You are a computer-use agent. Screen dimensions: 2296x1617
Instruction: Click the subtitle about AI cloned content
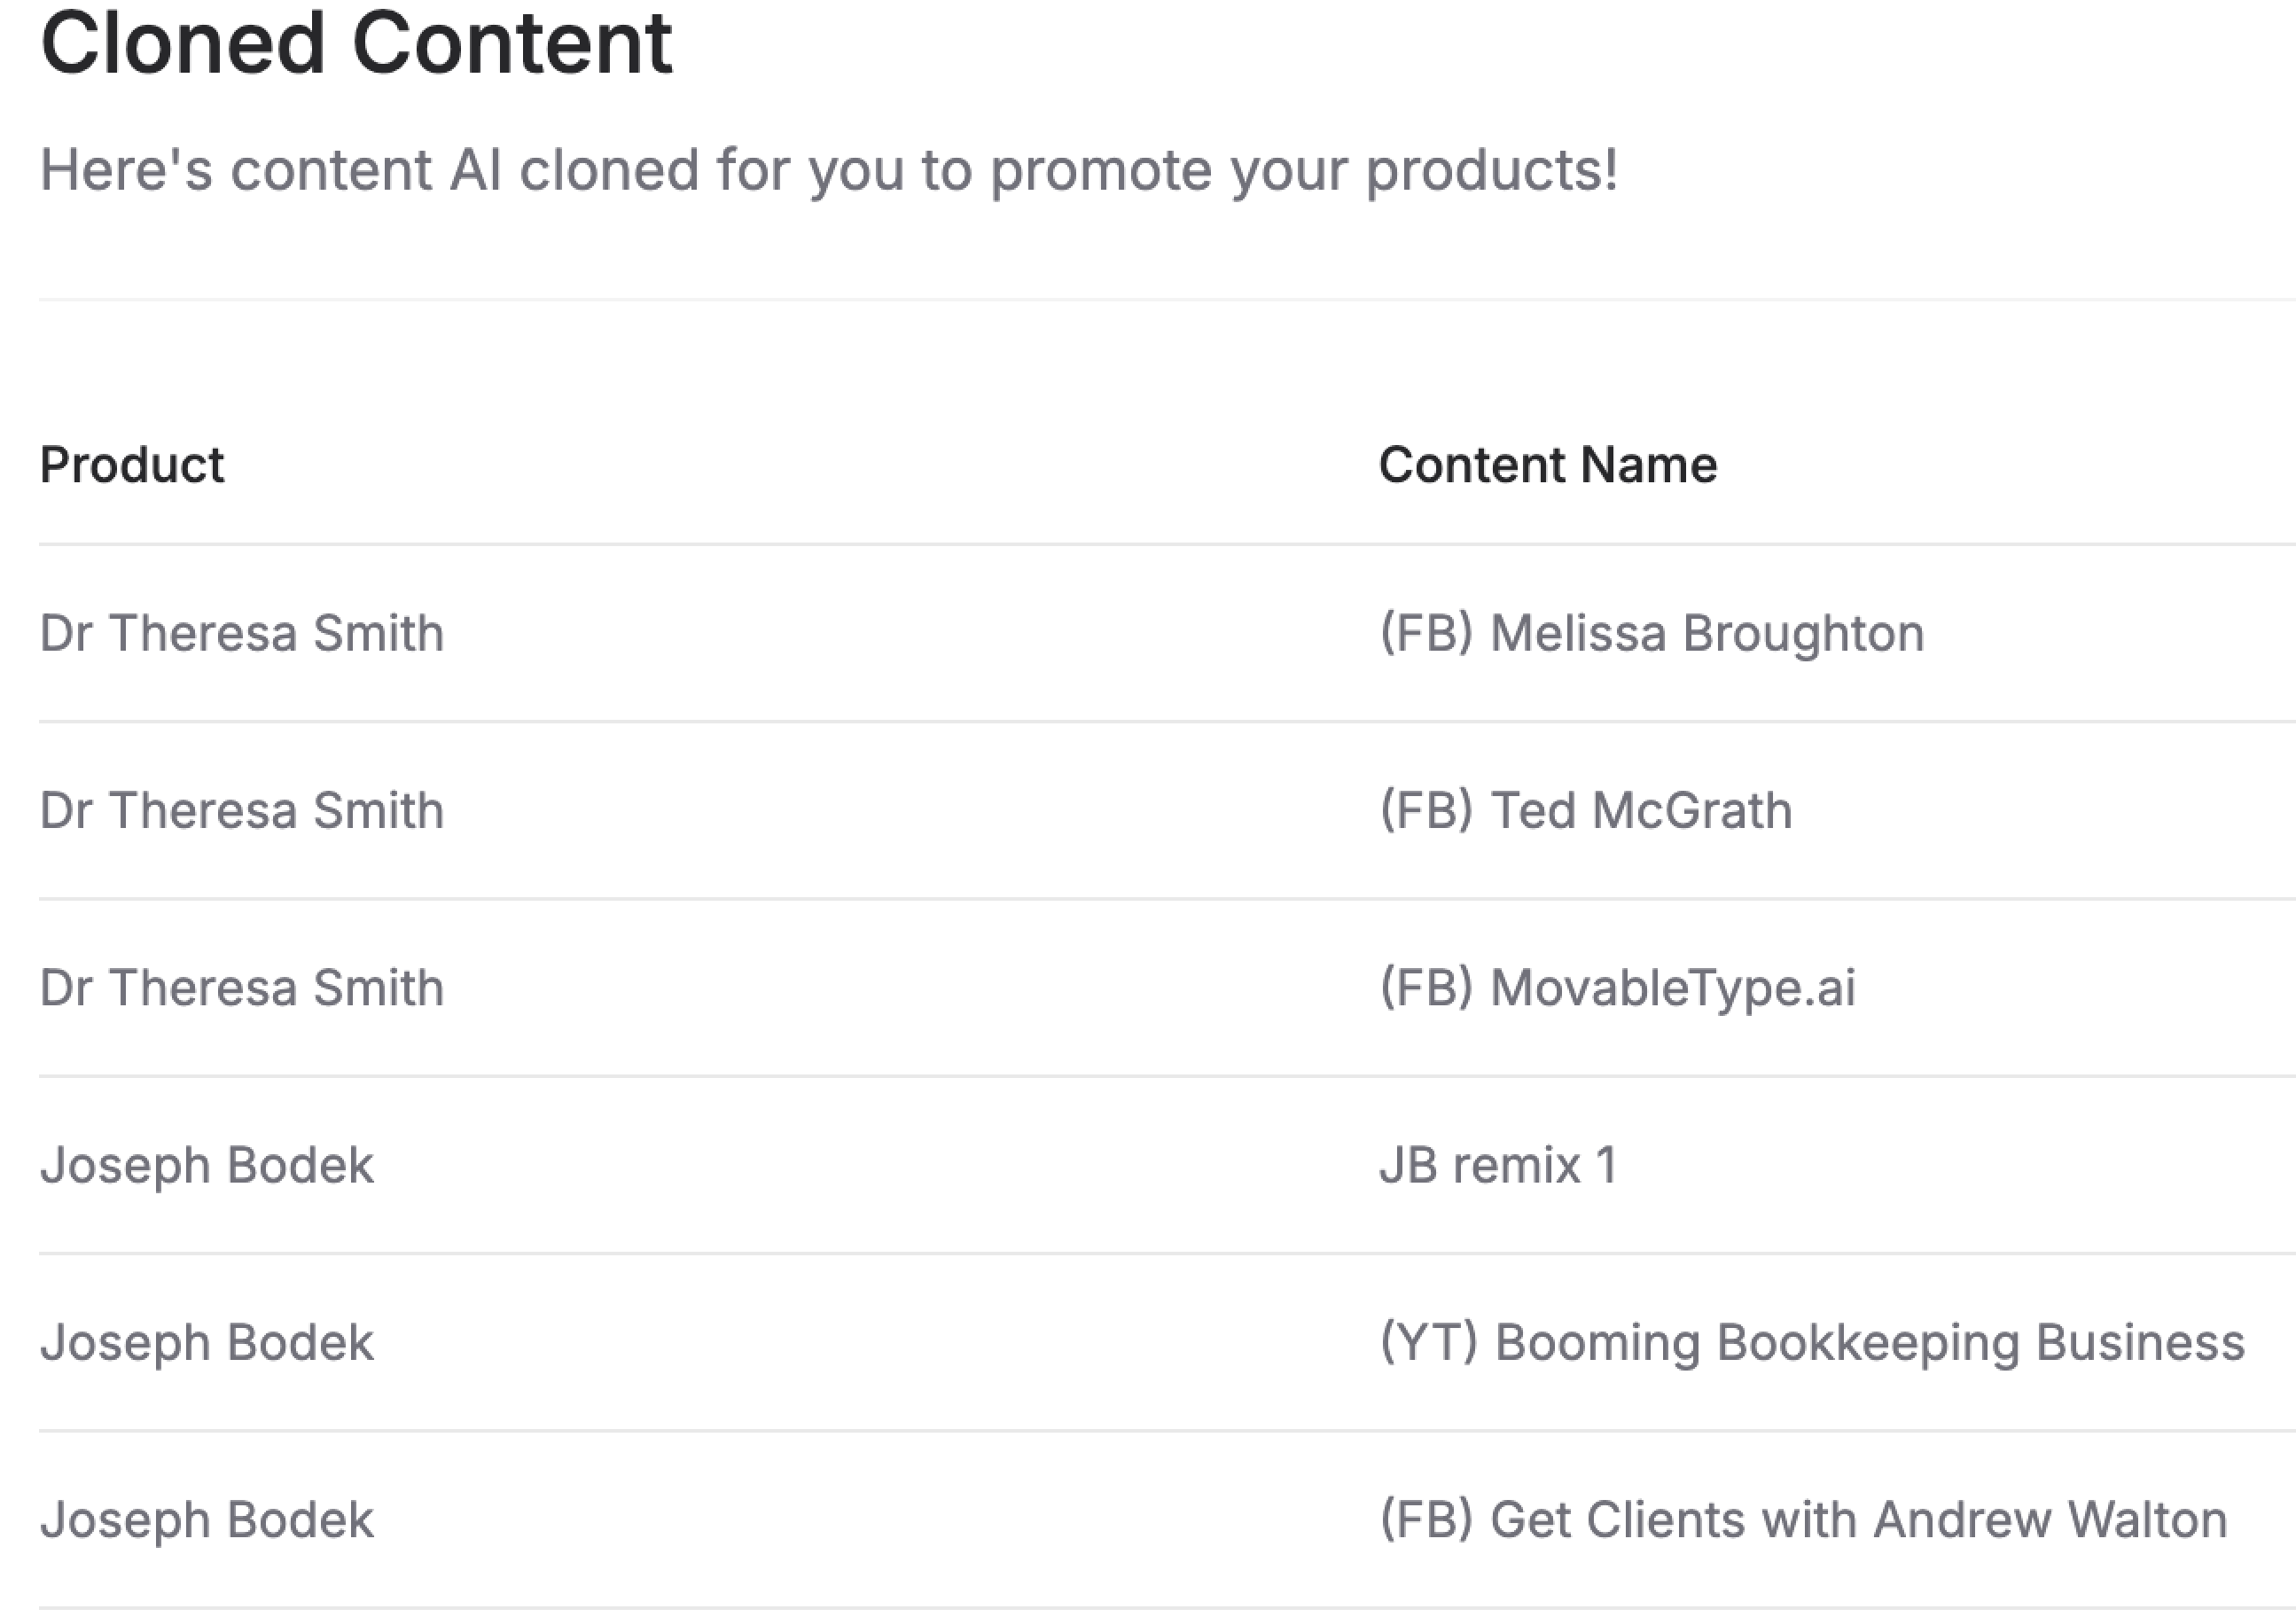(x=828, y=170)
